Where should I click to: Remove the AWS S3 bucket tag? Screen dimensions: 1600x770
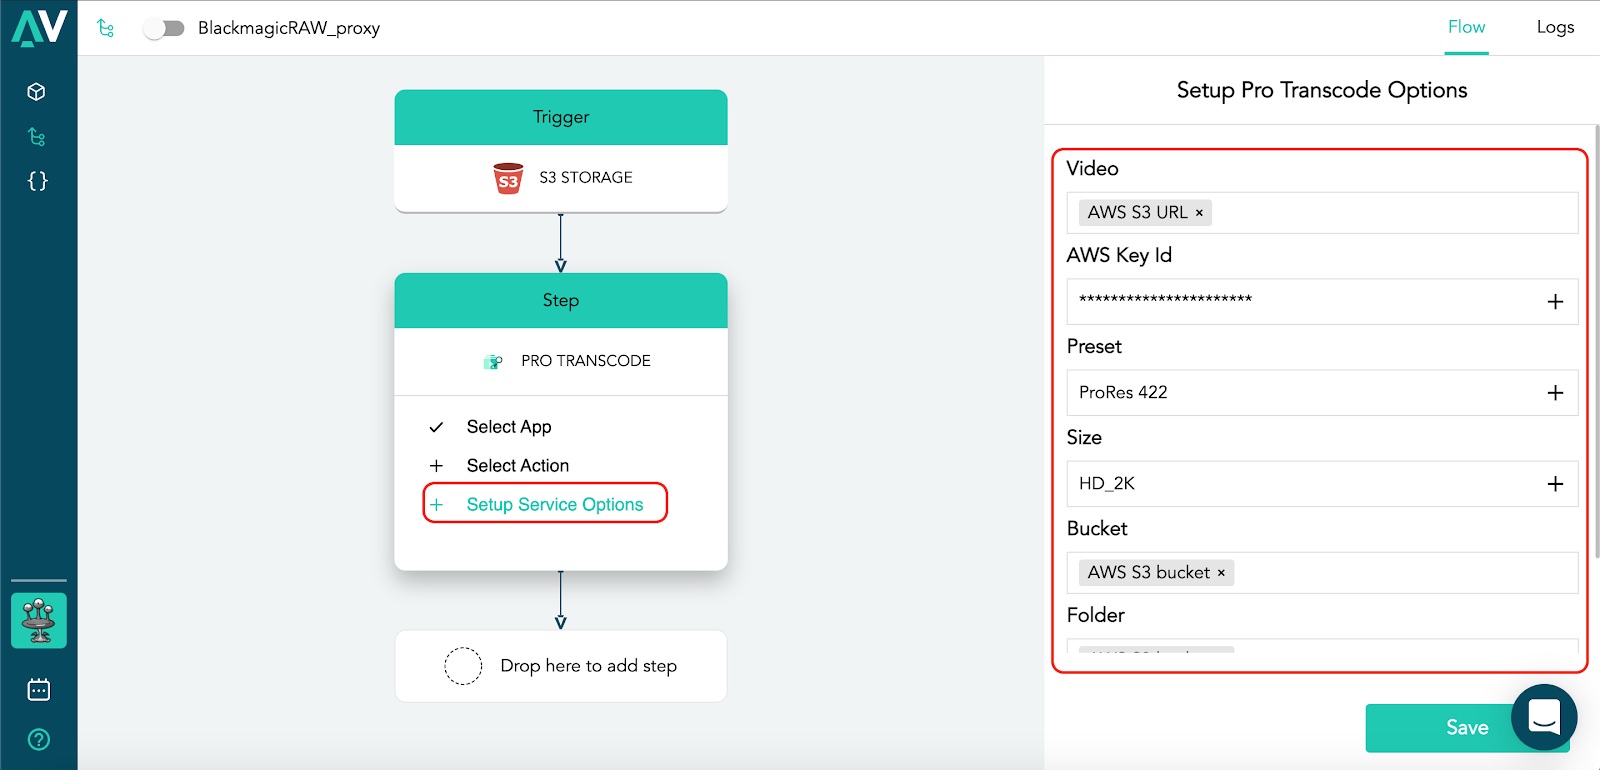coord(1221,573)
